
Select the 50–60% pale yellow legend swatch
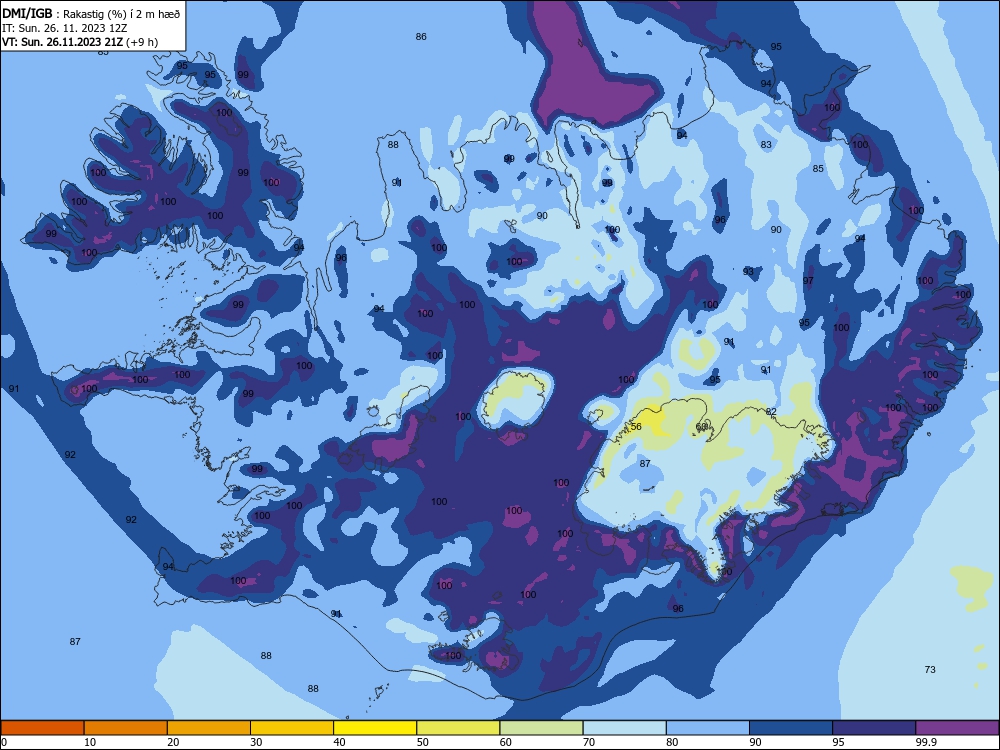coord(458,728)
